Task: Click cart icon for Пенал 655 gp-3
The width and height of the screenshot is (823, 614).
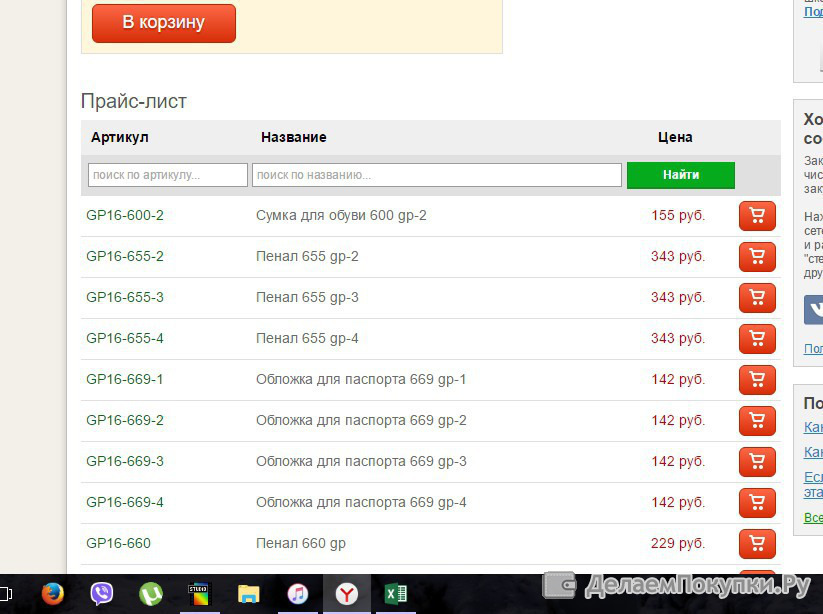Action: (757, 298)
